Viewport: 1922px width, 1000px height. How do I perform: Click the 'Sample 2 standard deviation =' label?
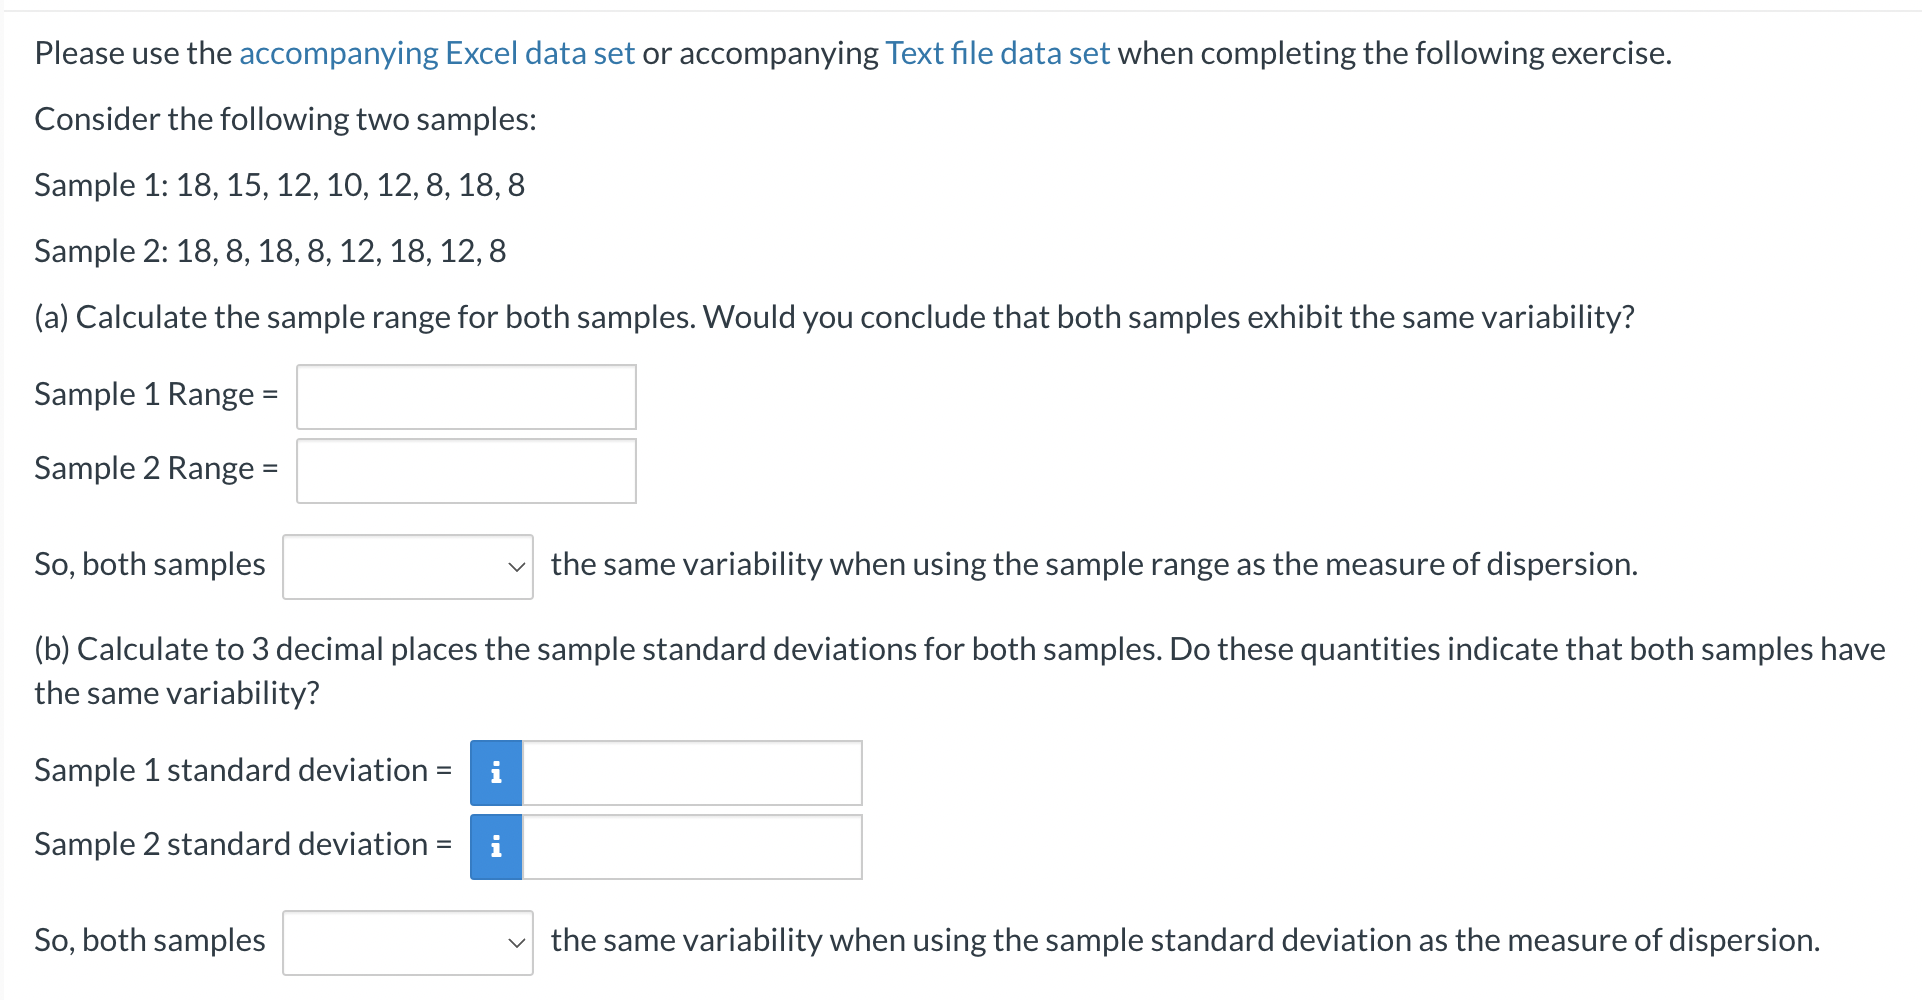coord(243,845)
